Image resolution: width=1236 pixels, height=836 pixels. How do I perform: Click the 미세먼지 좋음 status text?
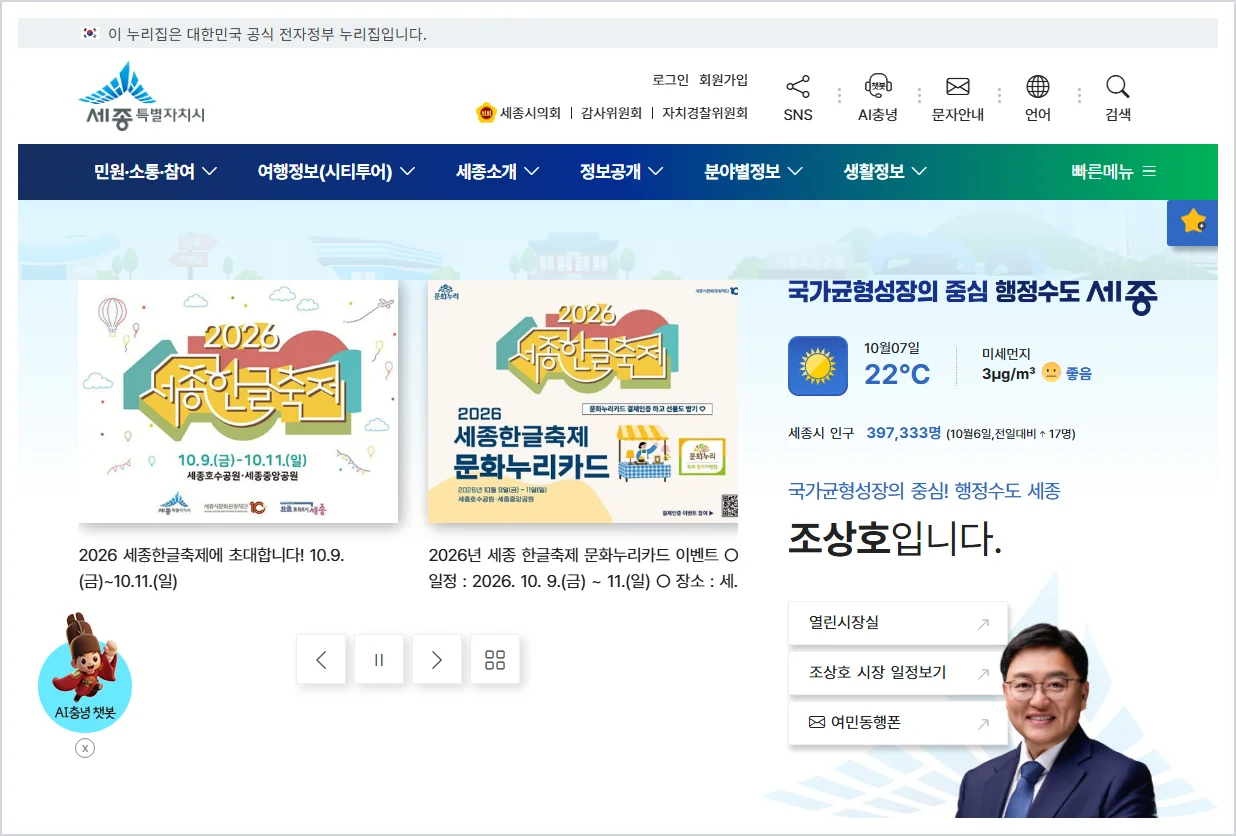(x=1079, y=373)
